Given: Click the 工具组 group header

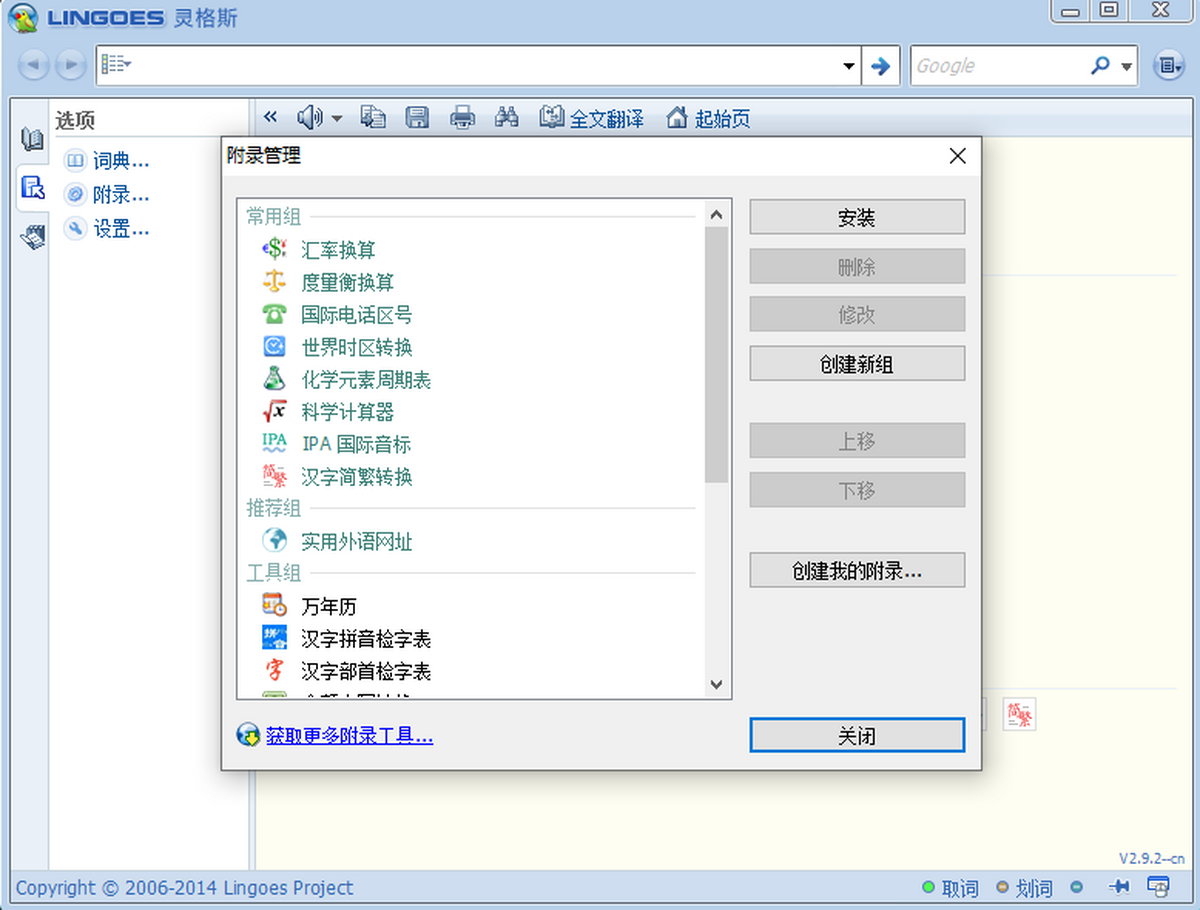Looking at the screenshot, I should (274, 573).
